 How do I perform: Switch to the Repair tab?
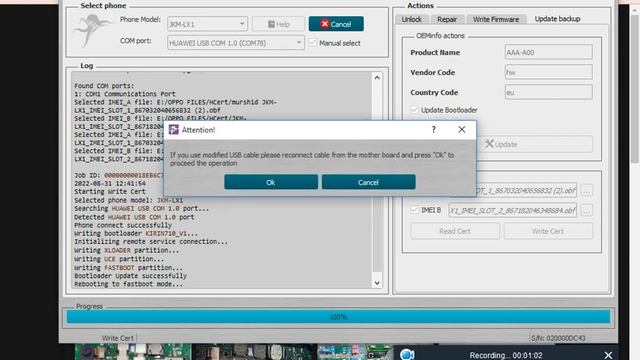[x=447, y=19]
